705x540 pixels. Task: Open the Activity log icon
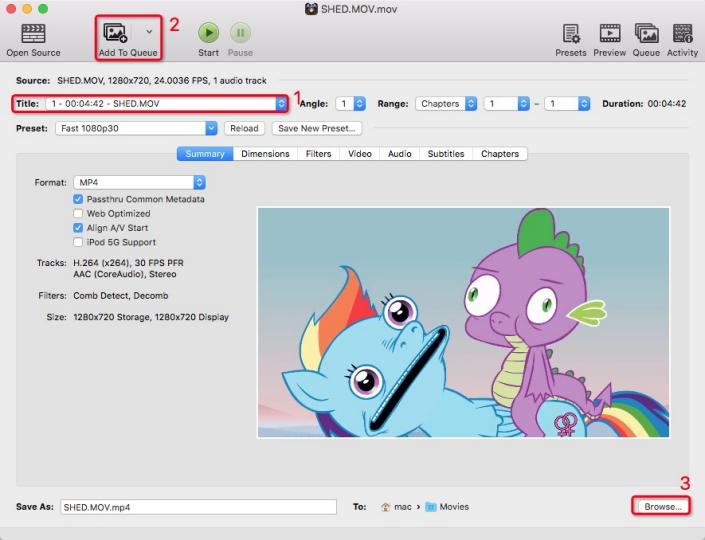coord(682,34)
